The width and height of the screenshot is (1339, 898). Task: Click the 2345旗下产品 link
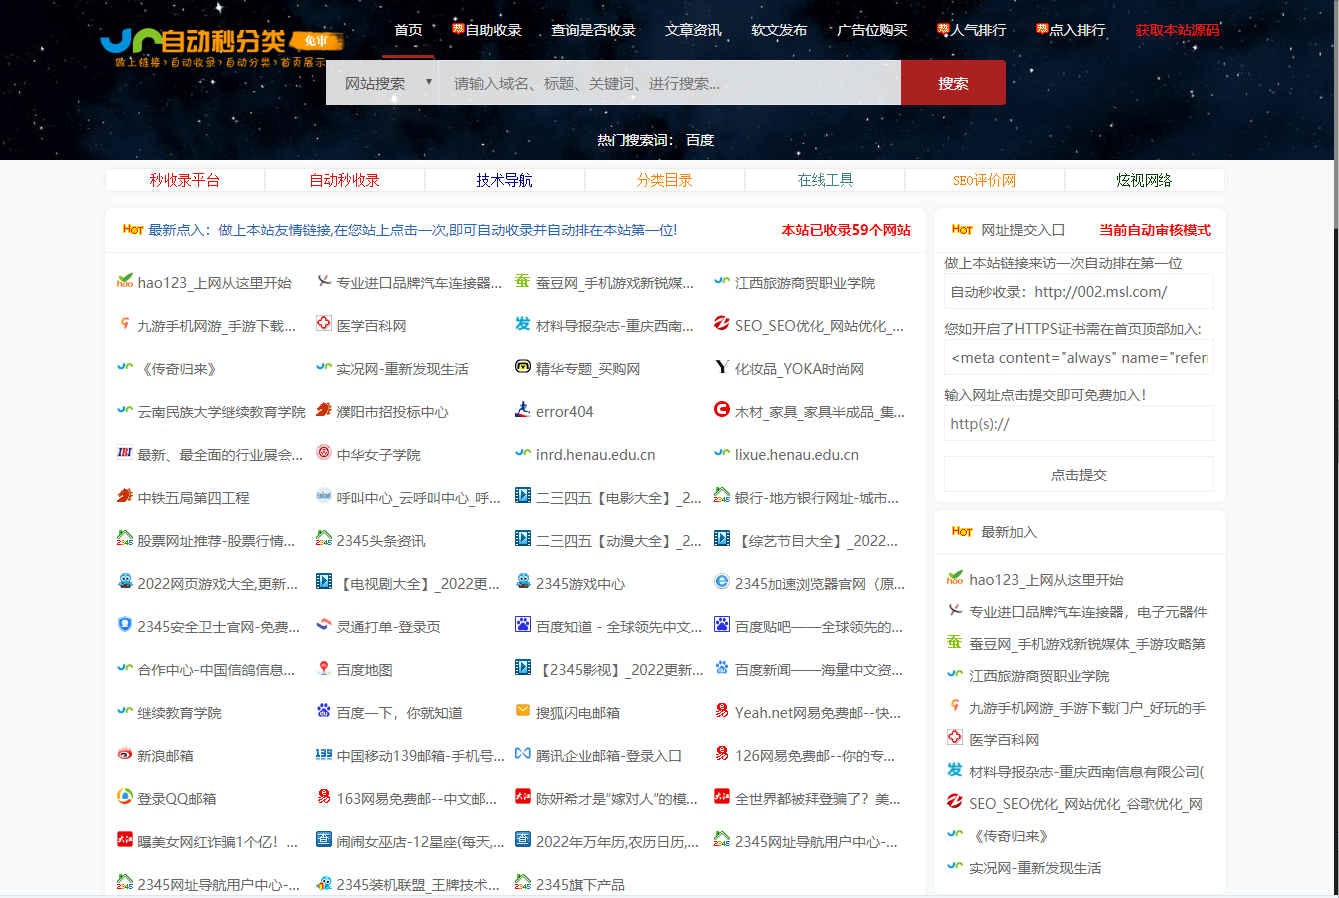tap(580, 884)
